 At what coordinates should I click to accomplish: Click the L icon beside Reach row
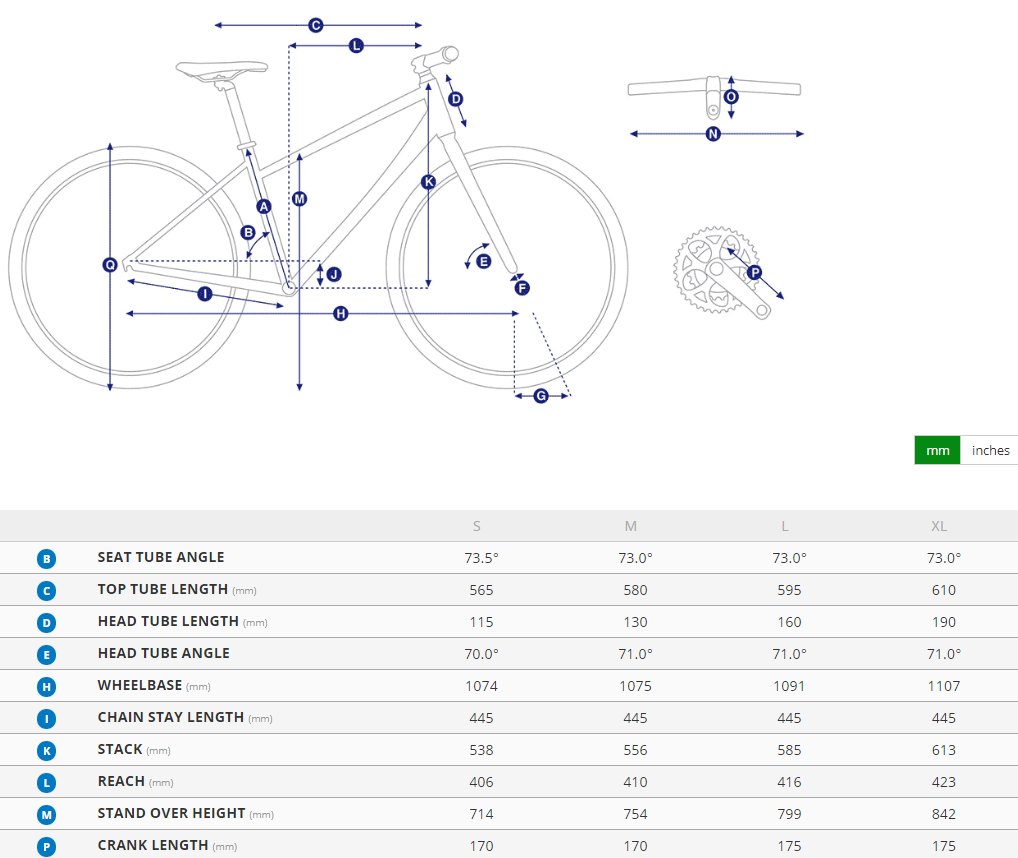click(x=46, y=783)
